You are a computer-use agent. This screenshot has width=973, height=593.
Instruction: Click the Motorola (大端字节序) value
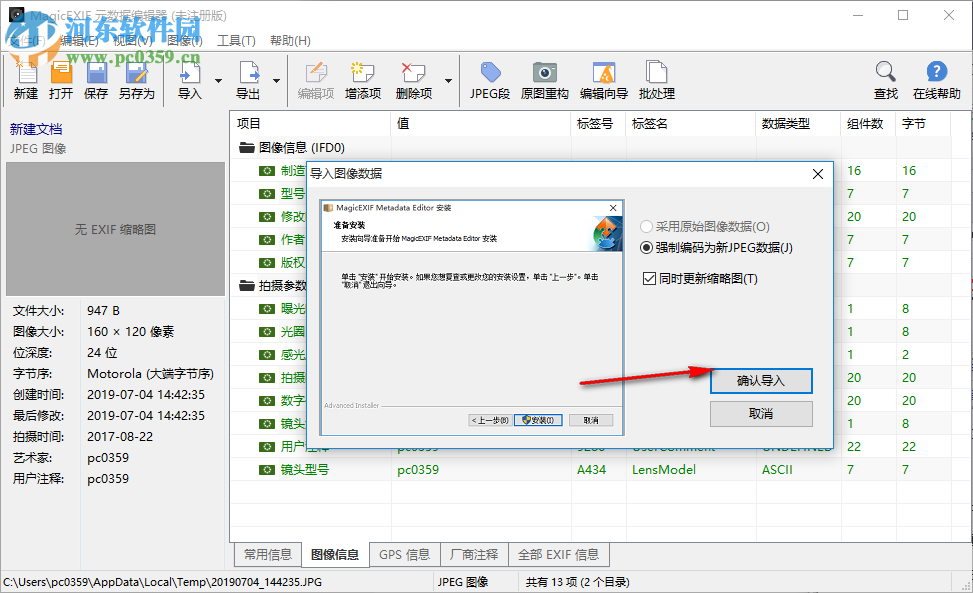[150, 373]
